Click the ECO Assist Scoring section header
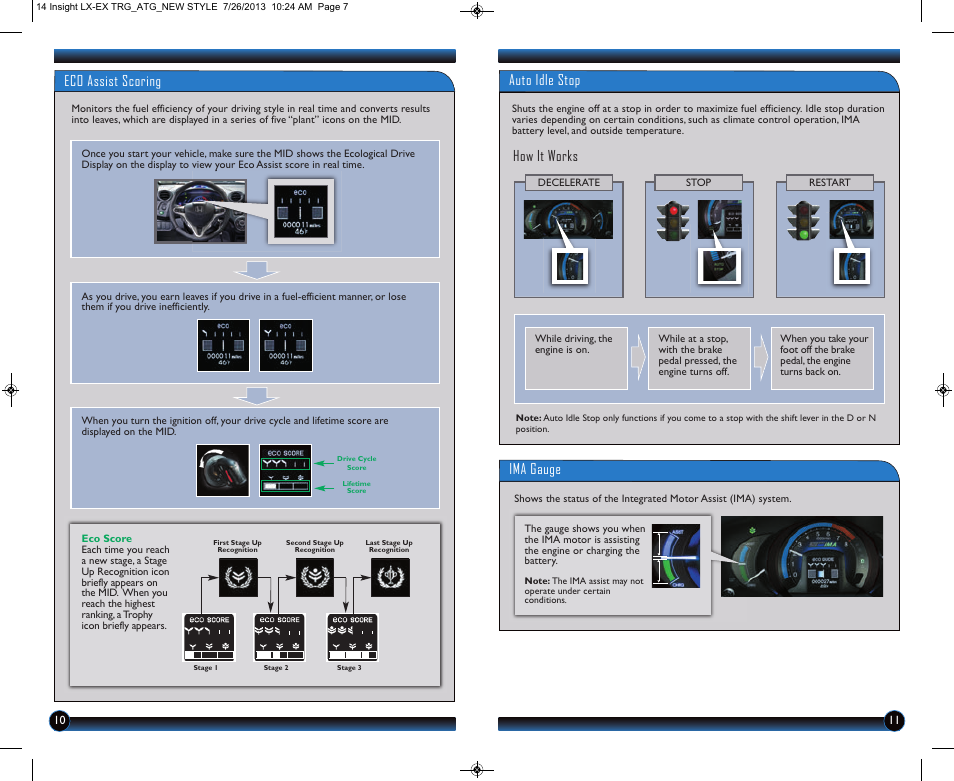This screenshot has width=954, height=781. [254, 82]
